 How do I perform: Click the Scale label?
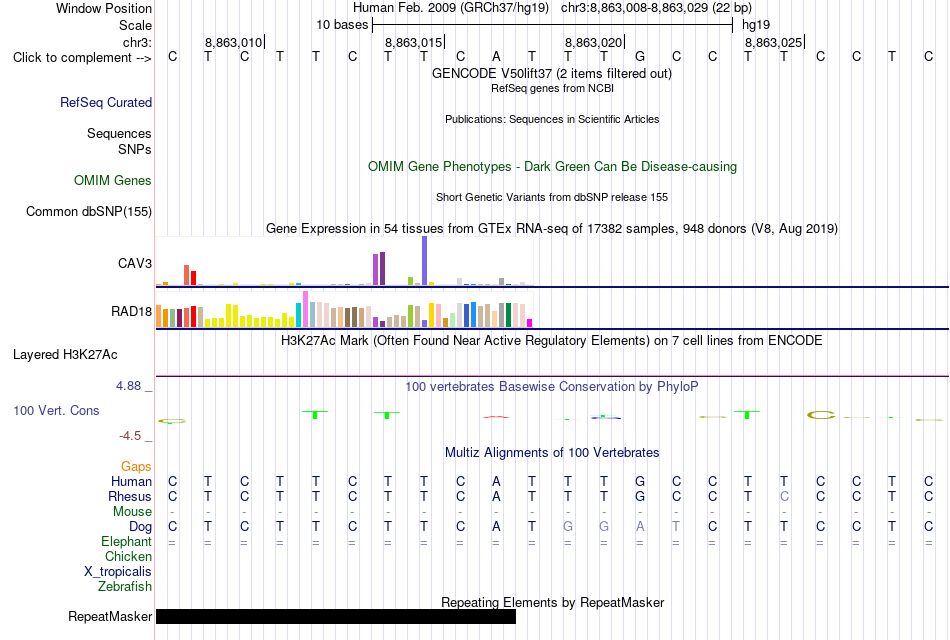click(135, 25)
